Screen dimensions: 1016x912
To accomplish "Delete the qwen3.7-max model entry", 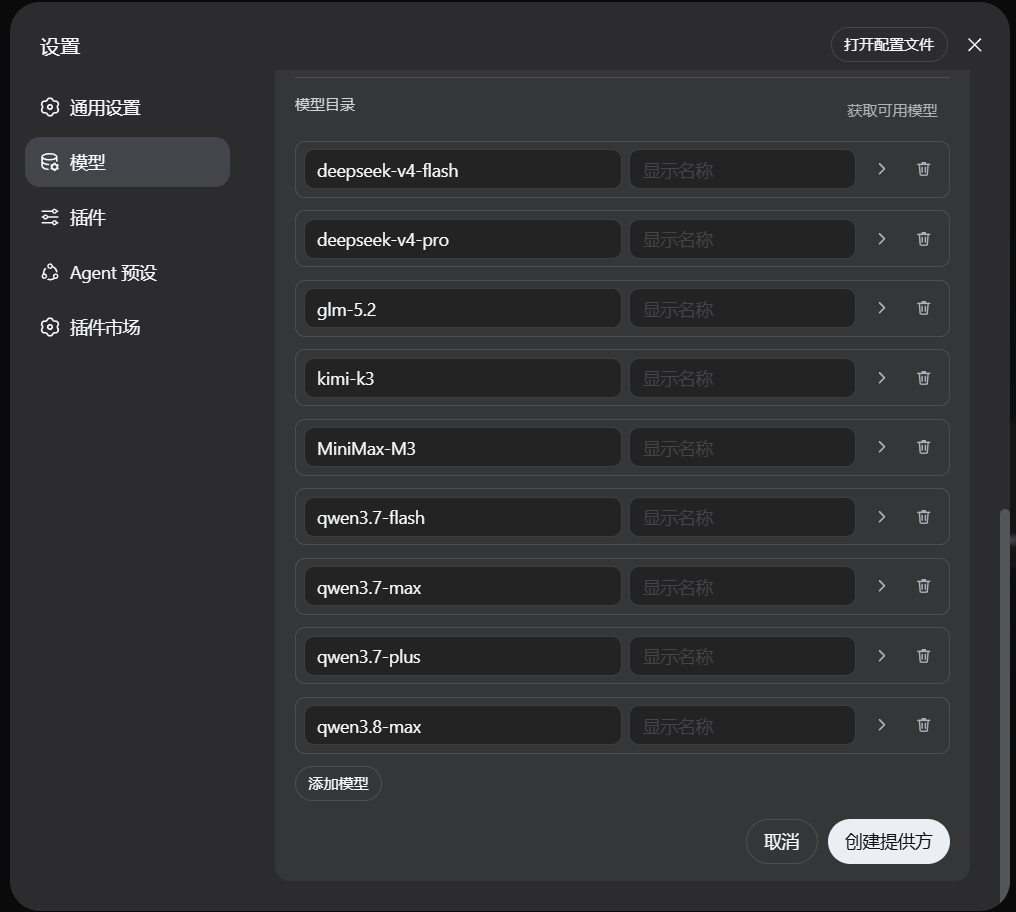I will pyautogui.click(x=923, y=586).
